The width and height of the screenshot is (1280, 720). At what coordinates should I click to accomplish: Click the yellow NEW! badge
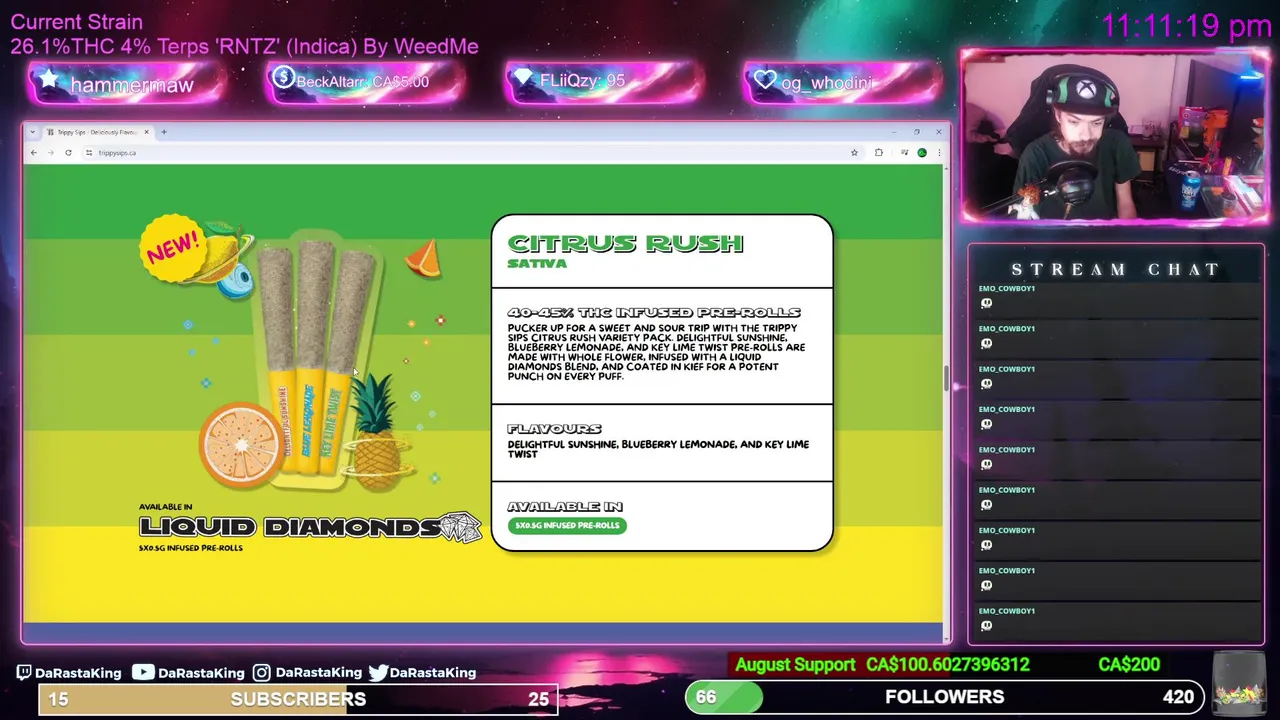coord(172,246)
